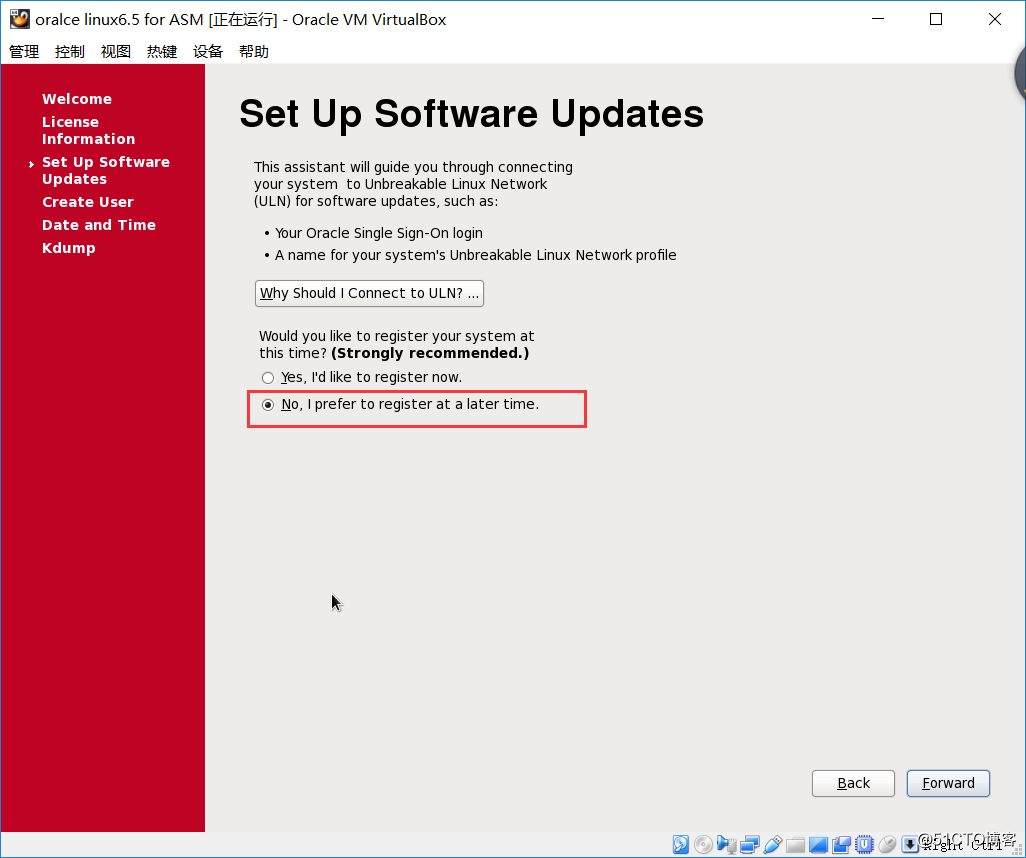Viewport: 1026px width, 858px height.
Task: Click the USB devices status icon
Action: [772, 844]
